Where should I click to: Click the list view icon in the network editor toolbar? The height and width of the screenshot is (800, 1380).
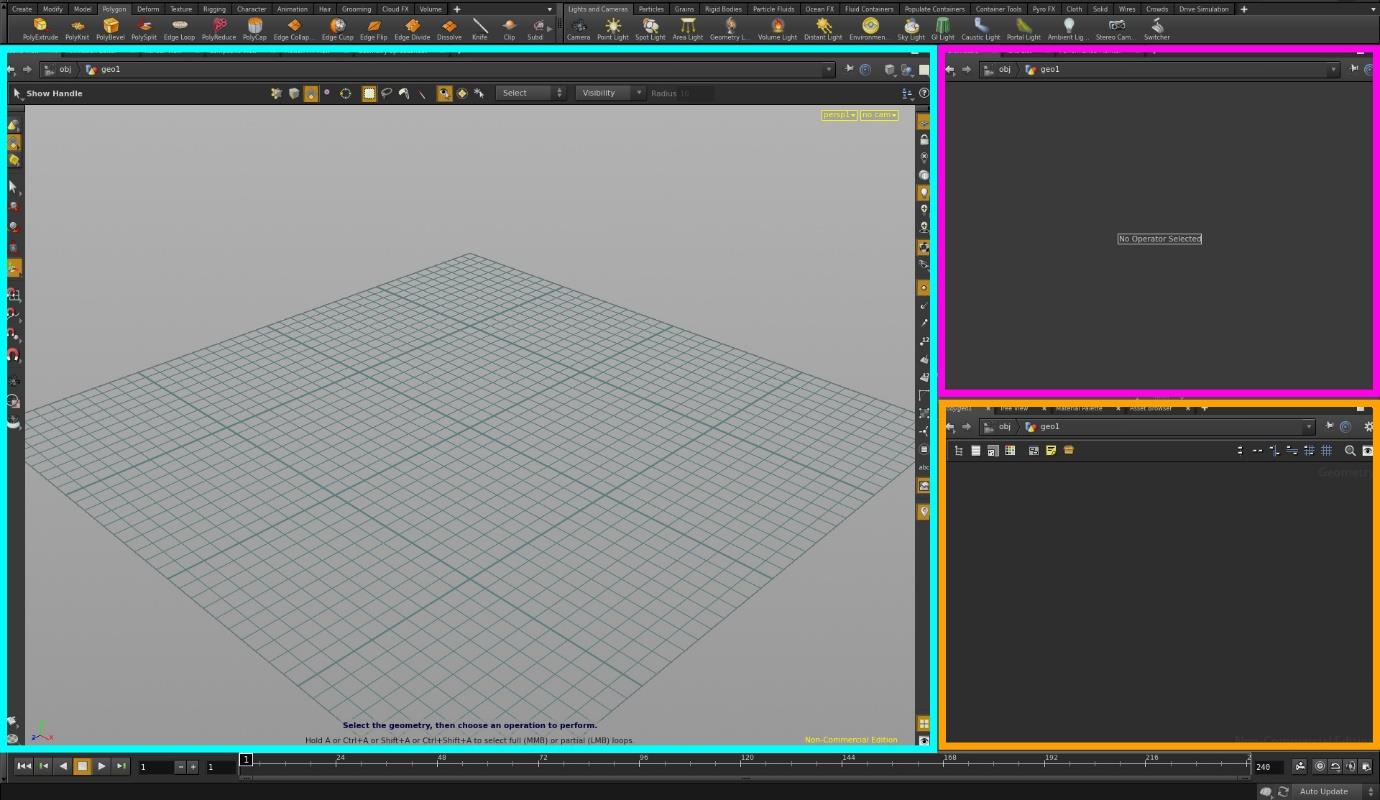coord(975,450)
